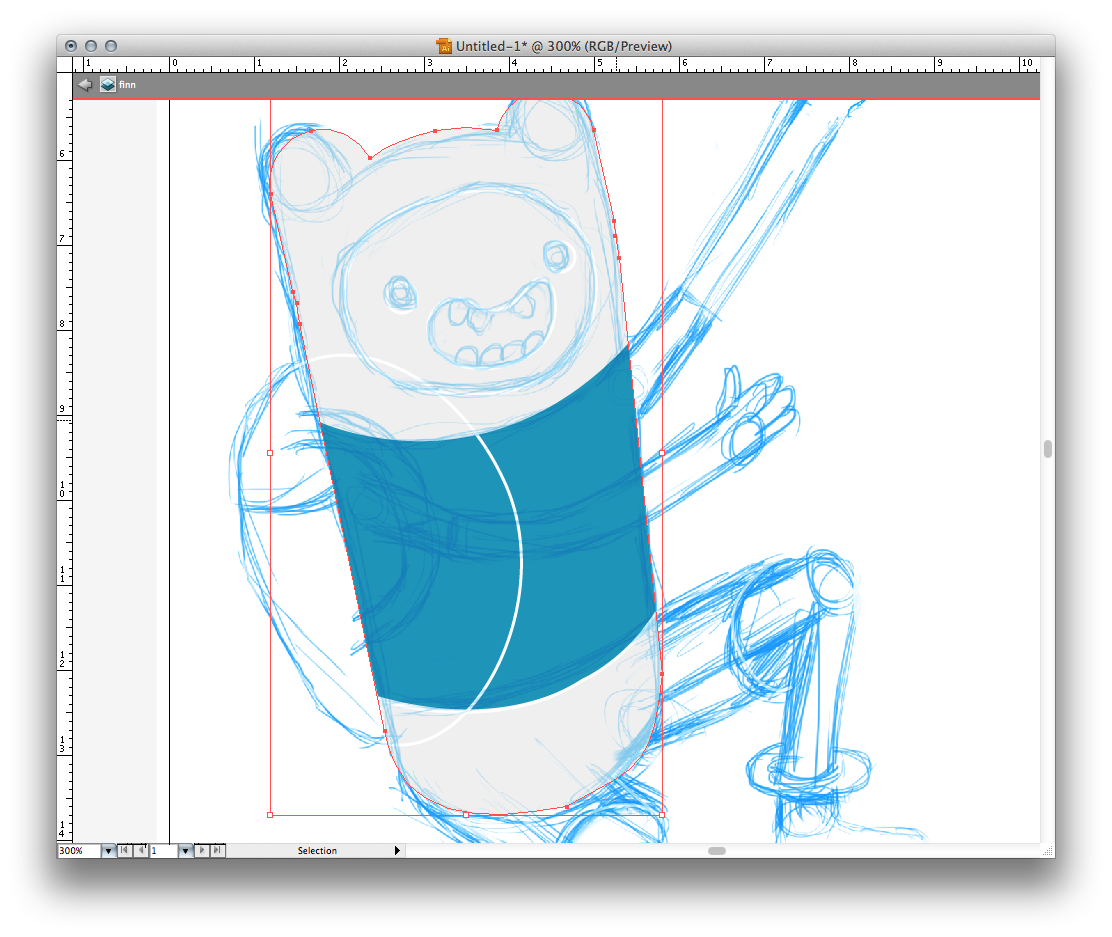Click the finn layer name label
1112x937 pixels.
[128, 85]
